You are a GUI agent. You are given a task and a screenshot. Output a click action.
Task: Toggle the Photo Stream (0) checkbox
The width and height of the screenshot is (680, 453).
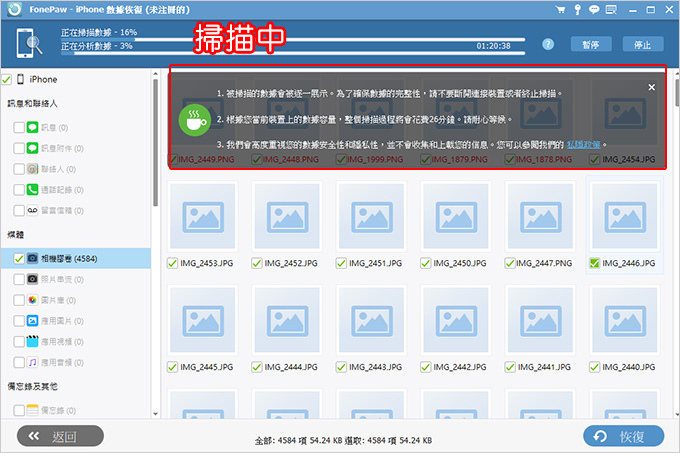[x=19, y=279]
